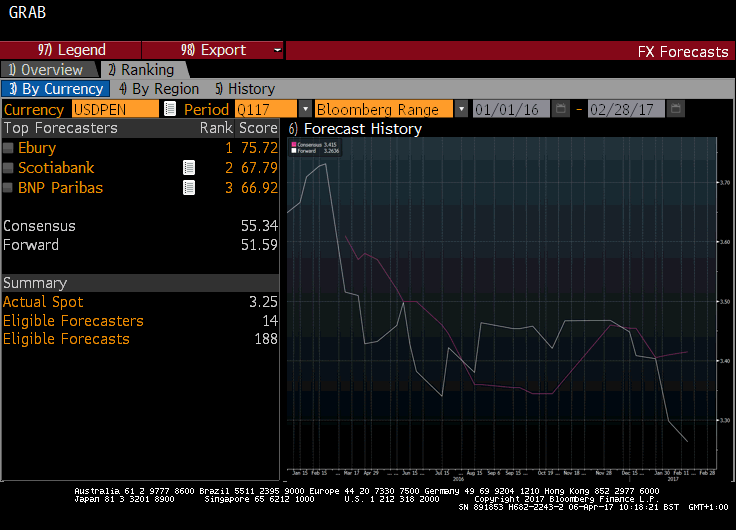This screenshot has height=530, width=736.
Task: Click the Scotiabank score 67.79
Action: (259, 168)
